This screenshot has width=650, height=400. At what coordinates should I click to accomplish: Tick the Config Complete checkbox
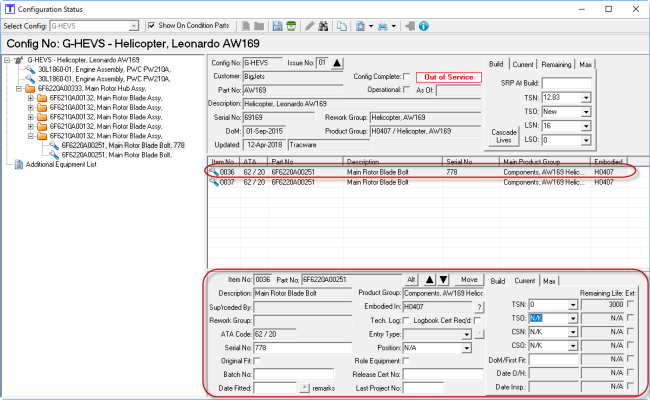click(407, 76)
